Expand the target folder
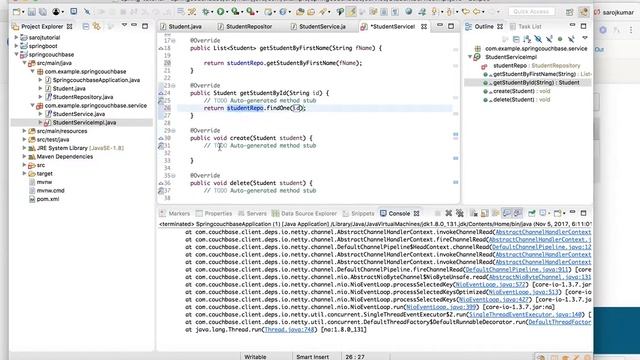This screenshot has width=640, height=360. click(x=24, y=173)
